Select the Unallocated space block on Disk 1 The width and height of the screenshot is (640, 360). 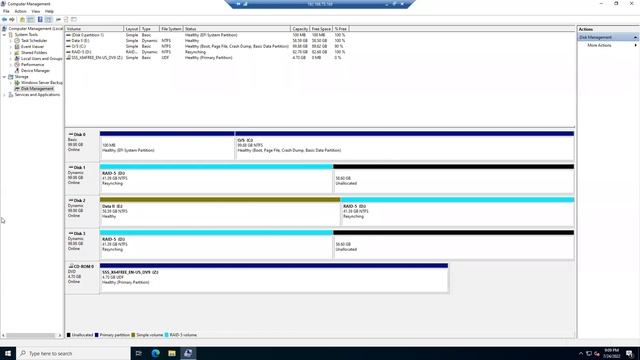(x=453, y=179)
